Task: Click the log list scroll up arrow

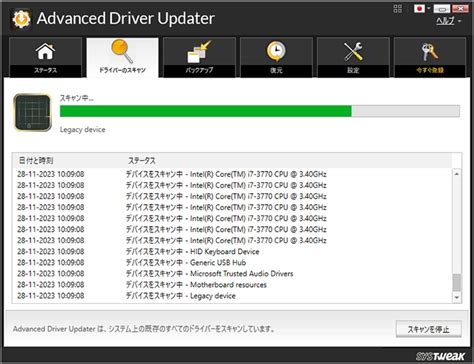Action: (x=457, y=174)
